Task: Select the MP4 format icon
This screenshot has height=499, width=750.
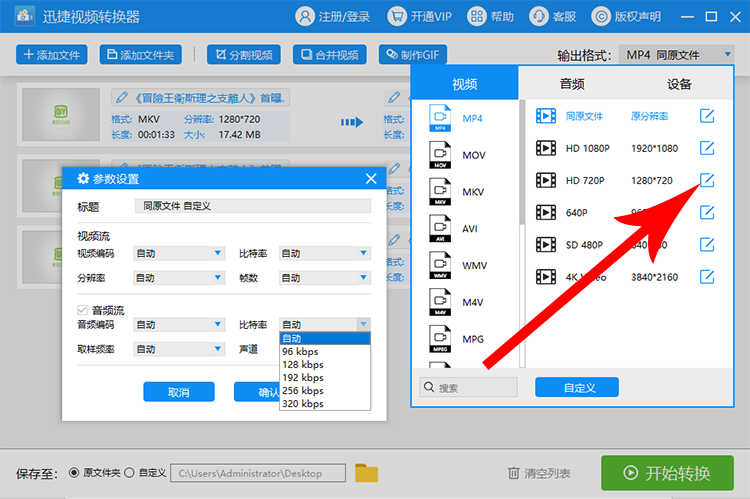Action: click(440, 118)
